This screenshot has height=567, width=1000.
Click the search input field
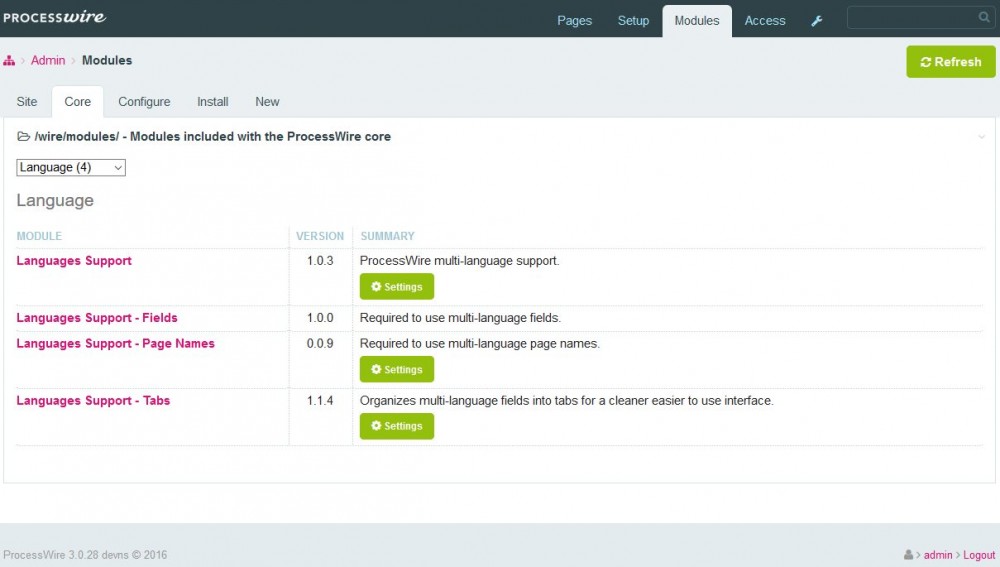(910, 18)
